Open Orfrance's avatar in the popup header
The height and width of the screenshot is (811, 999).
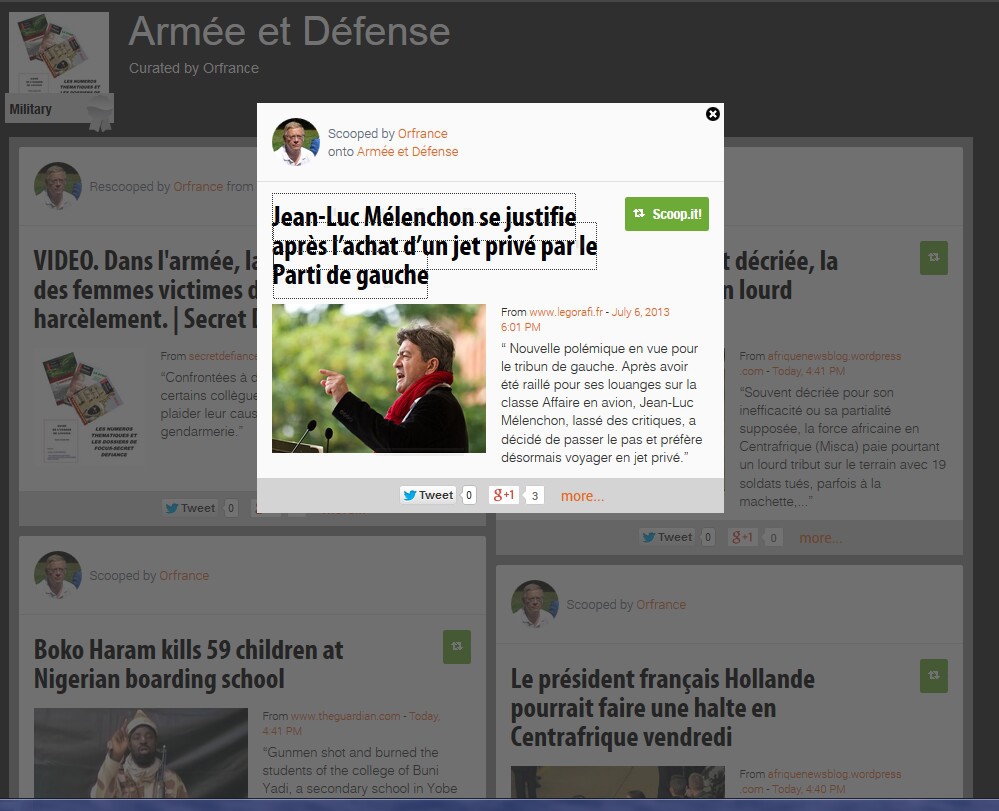pos(296,142)
